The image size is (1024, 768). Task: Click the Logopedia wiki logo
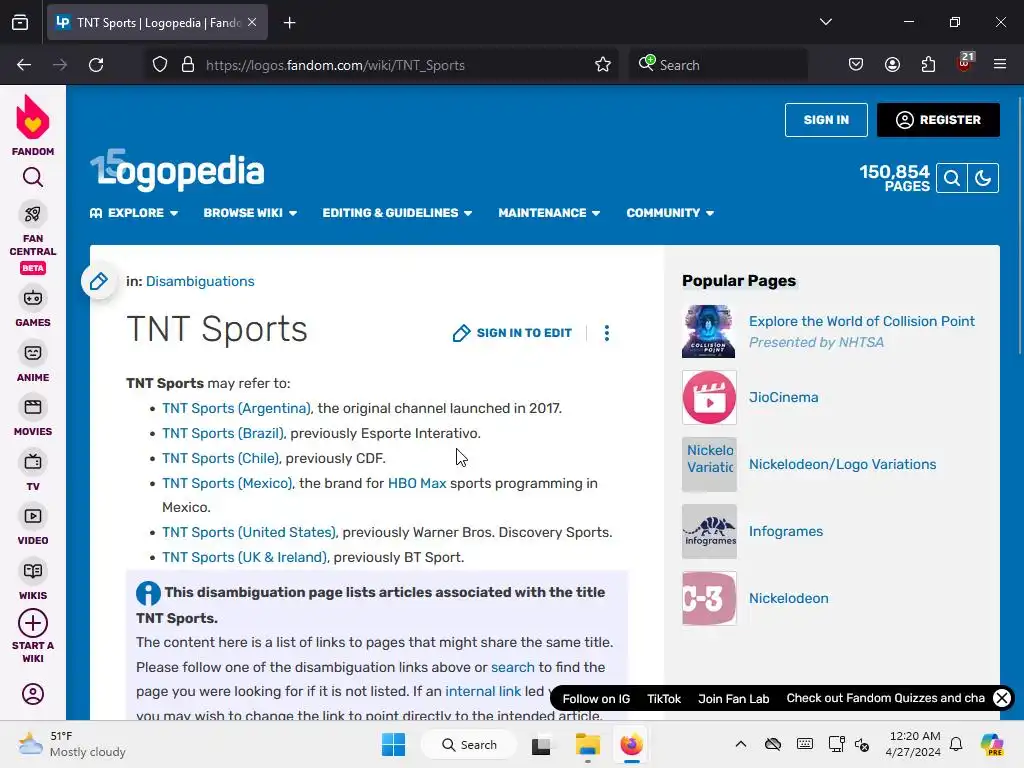[177, 170]
